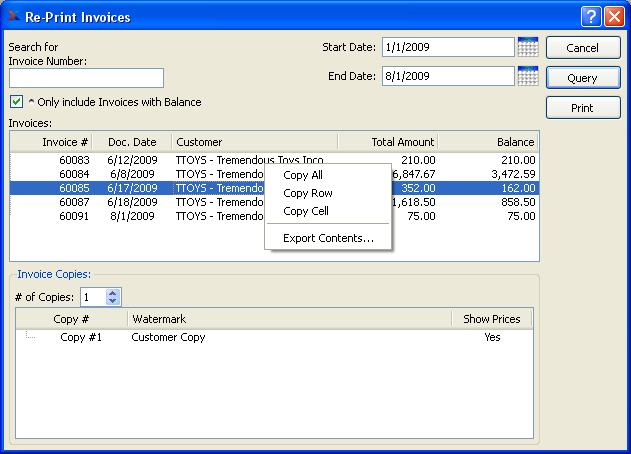Open the Start Date calendar picker

pos(528,47)
